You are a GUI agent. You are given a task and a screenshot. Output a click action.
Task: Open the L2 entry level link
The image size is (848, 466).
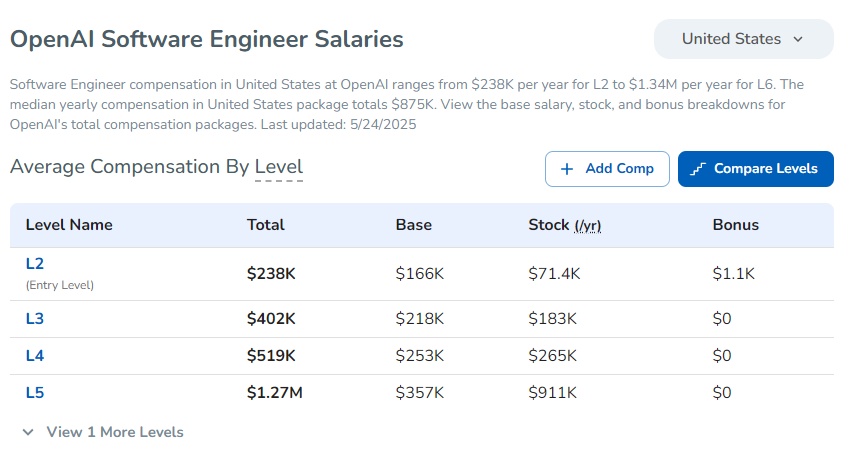pos(35,264)
